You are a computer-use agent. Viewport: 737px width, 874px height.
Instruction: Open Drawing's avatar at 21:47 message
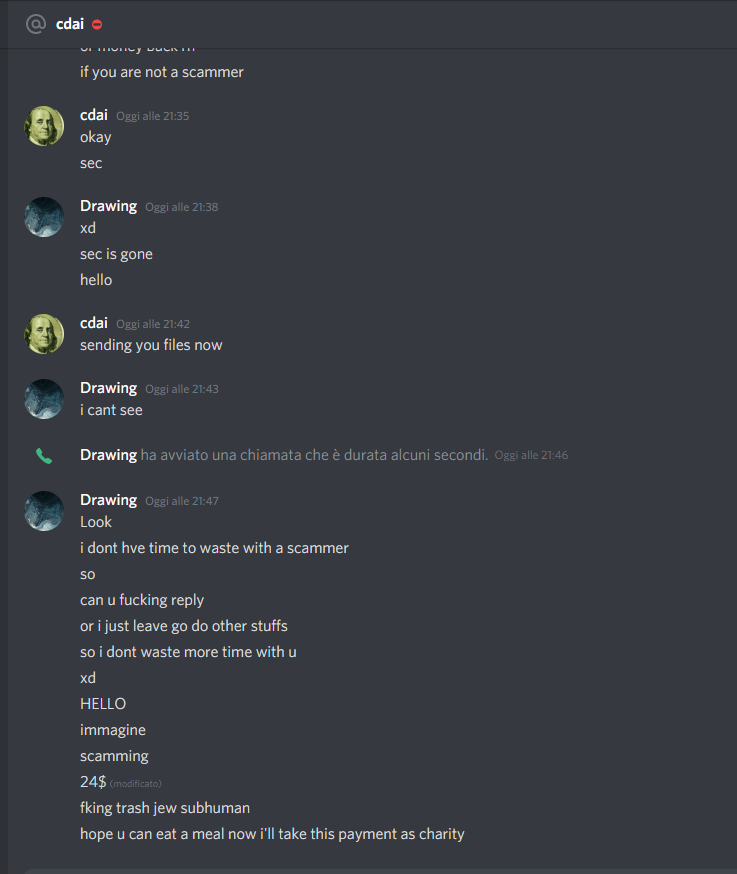[44, 511]
